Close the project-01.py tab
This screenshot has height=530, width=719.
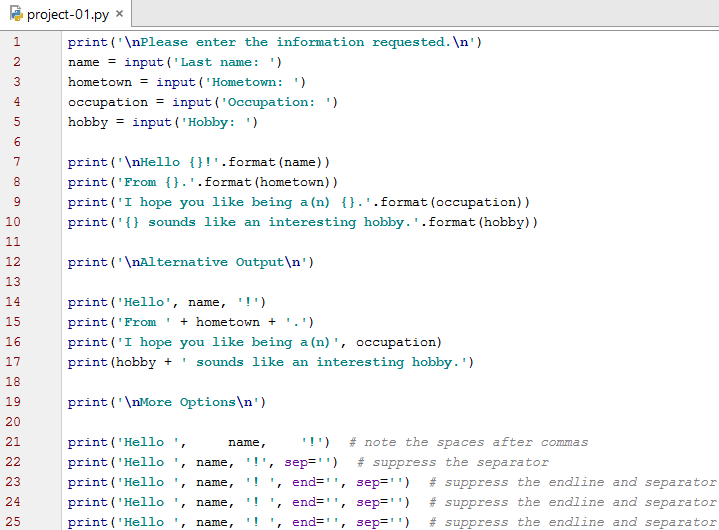[x=119, y=14]
